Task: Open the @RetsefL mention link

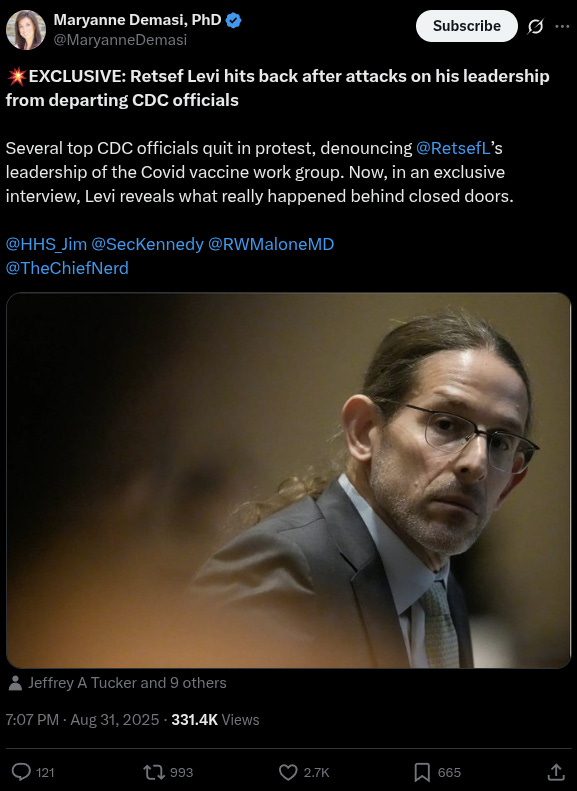Action: [453, 148]
